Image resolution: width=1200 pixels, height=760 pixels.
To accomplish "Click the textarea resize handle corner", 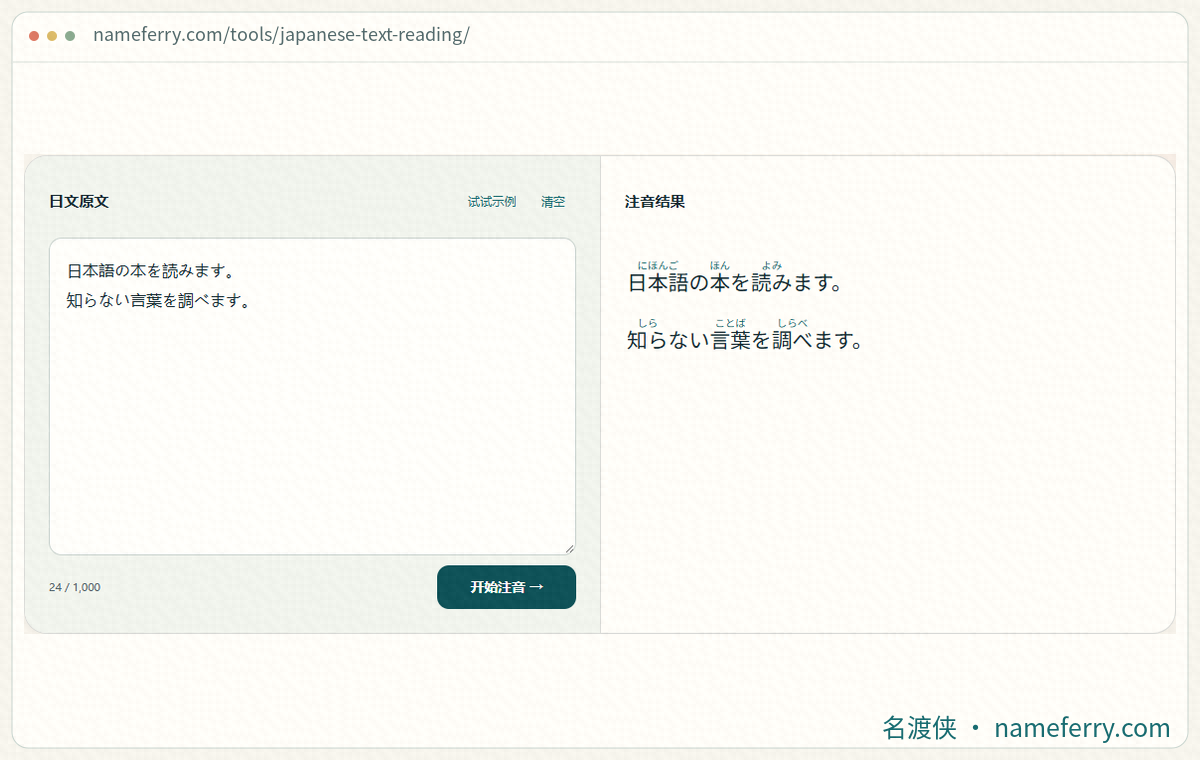I will pos(569,548).
